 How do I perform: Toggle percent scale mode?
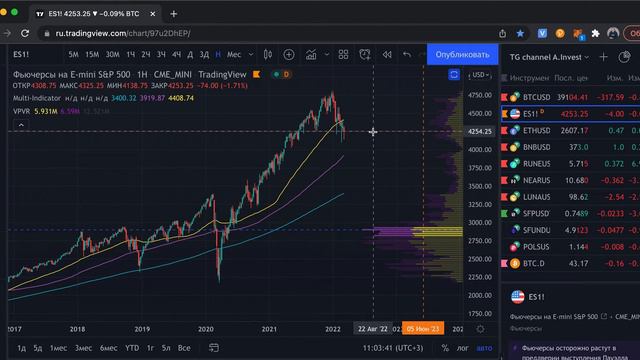[445, 348]
